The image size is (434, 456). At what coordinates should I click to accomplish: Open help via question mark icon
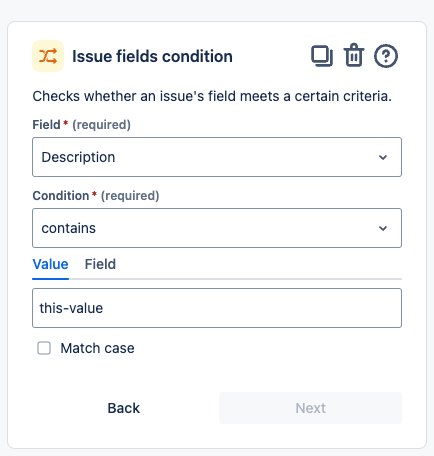pos(386,56)
